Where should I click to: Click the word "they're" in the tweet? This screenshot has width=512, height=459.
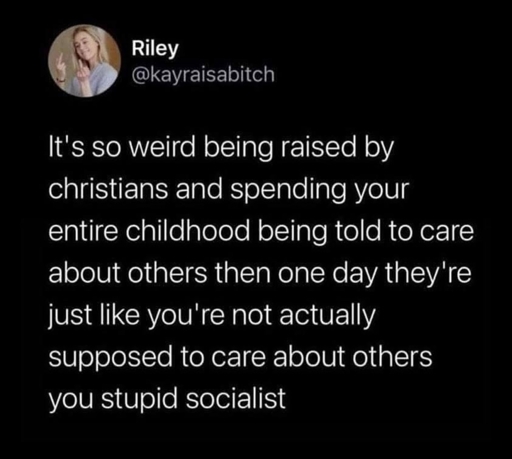coord(428,274)
